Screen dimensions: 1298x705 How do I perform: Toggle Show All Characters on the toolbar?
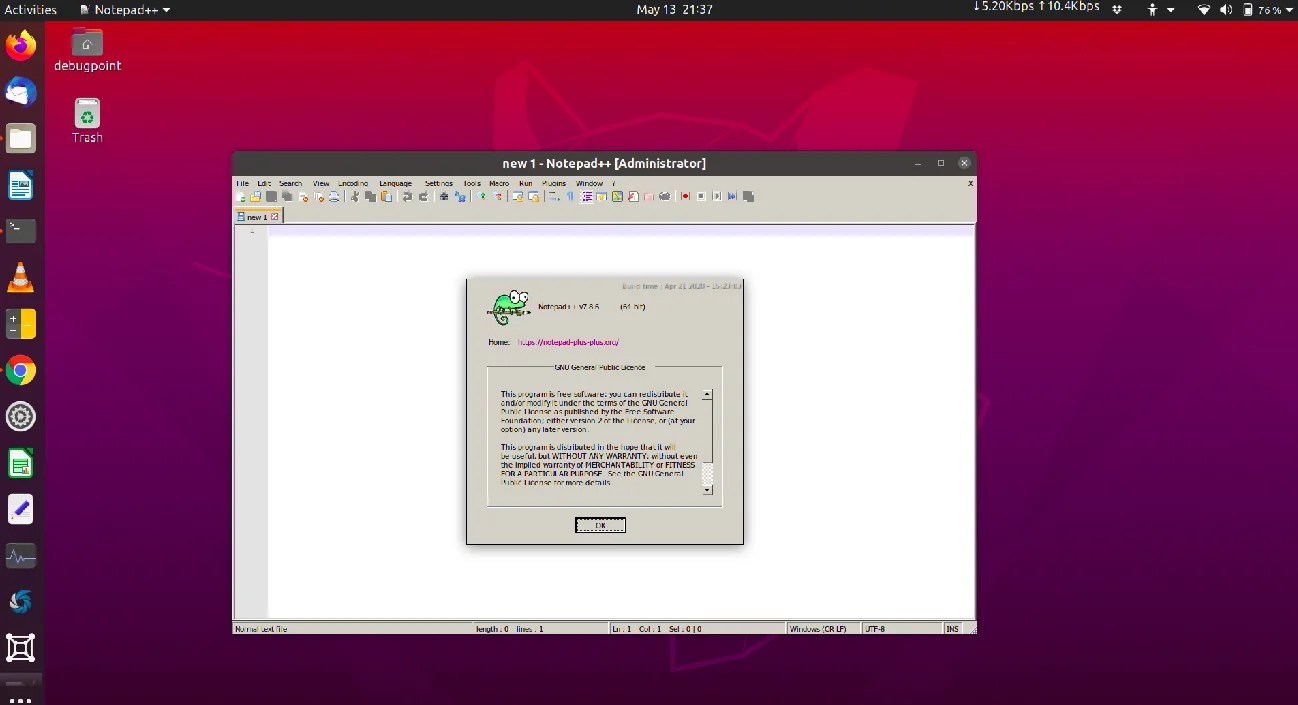pyautogui.click(x=570, y=196)
